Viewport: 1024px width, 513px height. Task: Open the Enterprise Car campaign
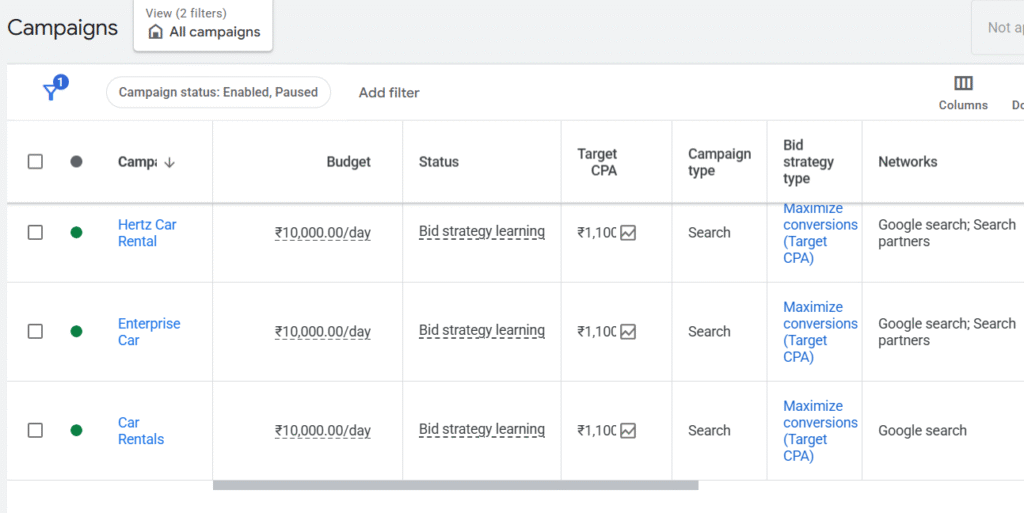(x=149, y=332)
